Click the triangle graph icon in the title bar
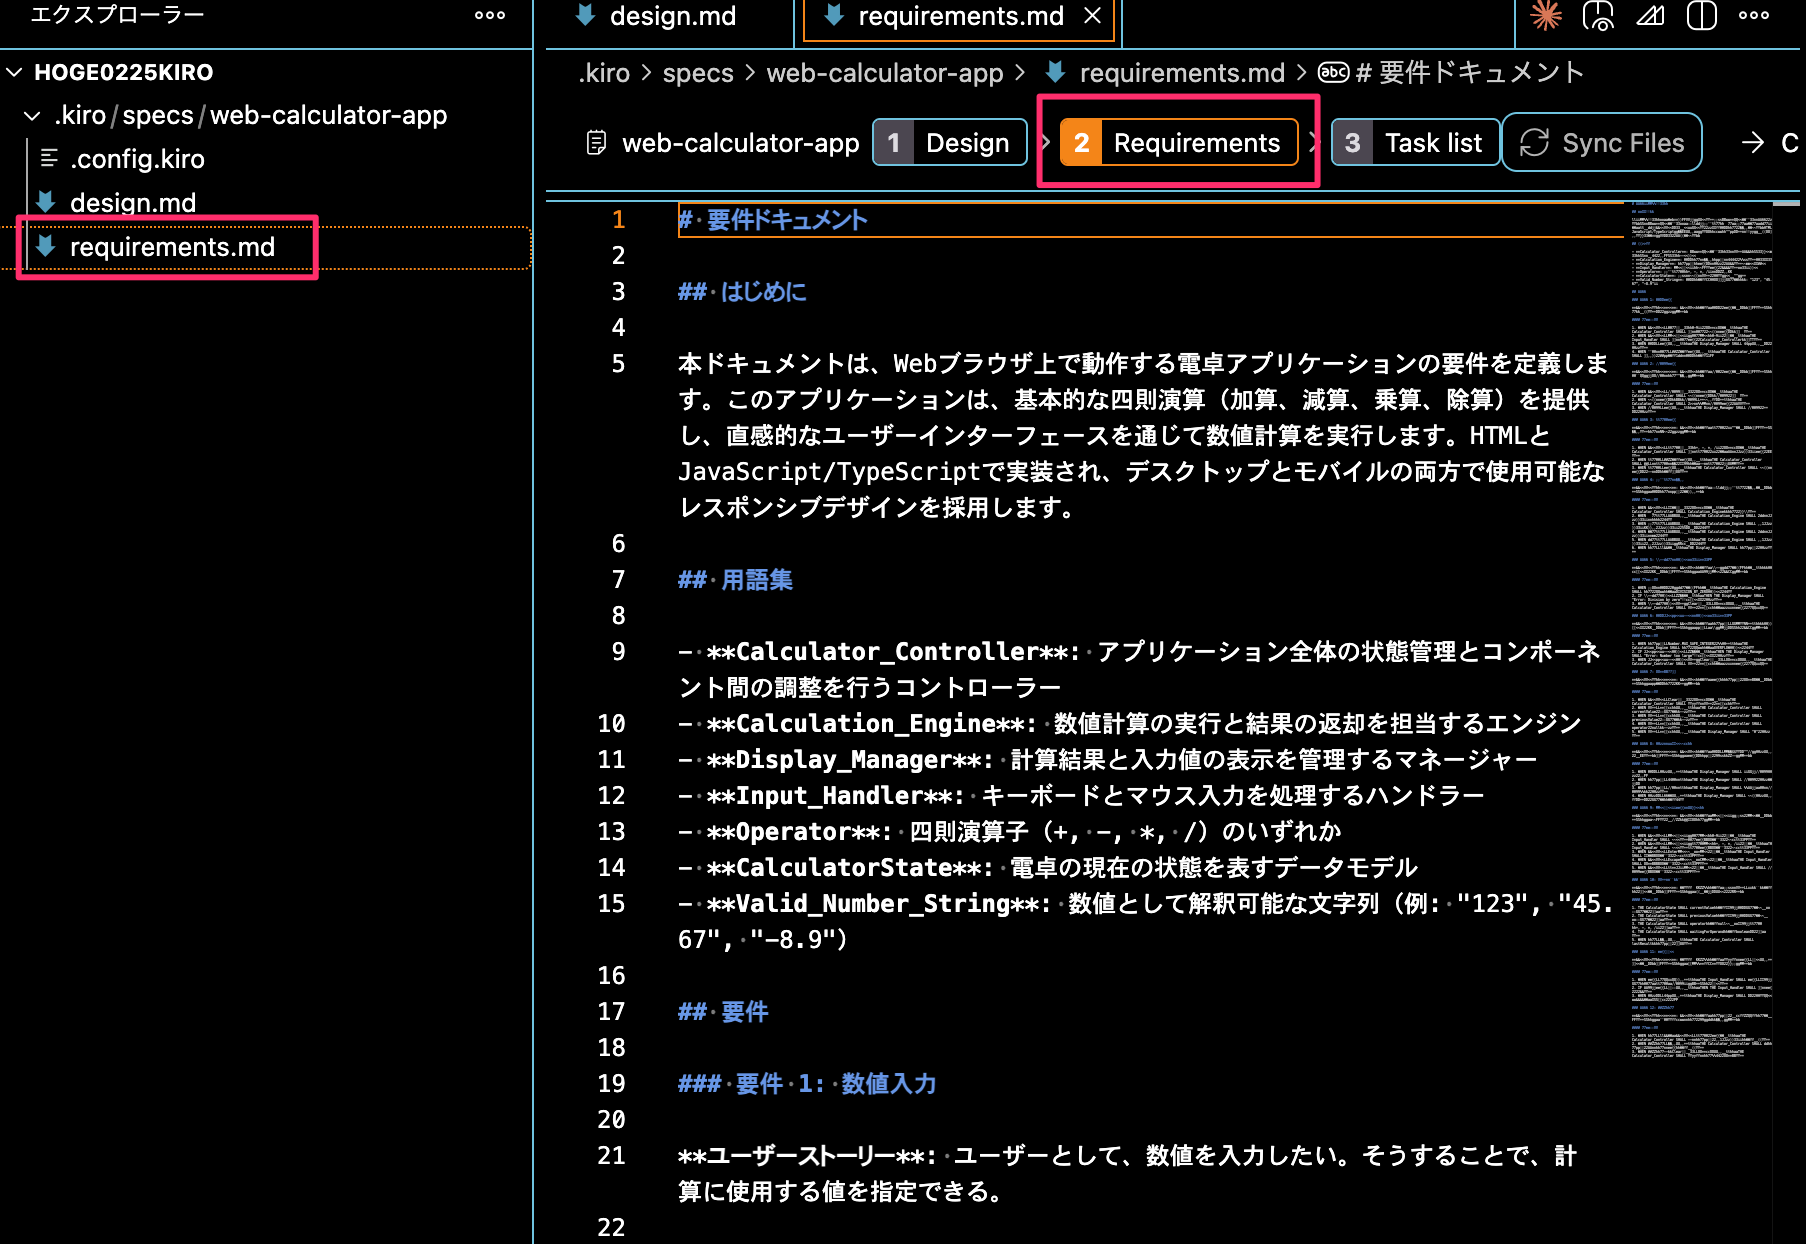The height and width of the screenshot is (1244, 1806). 1649,16
